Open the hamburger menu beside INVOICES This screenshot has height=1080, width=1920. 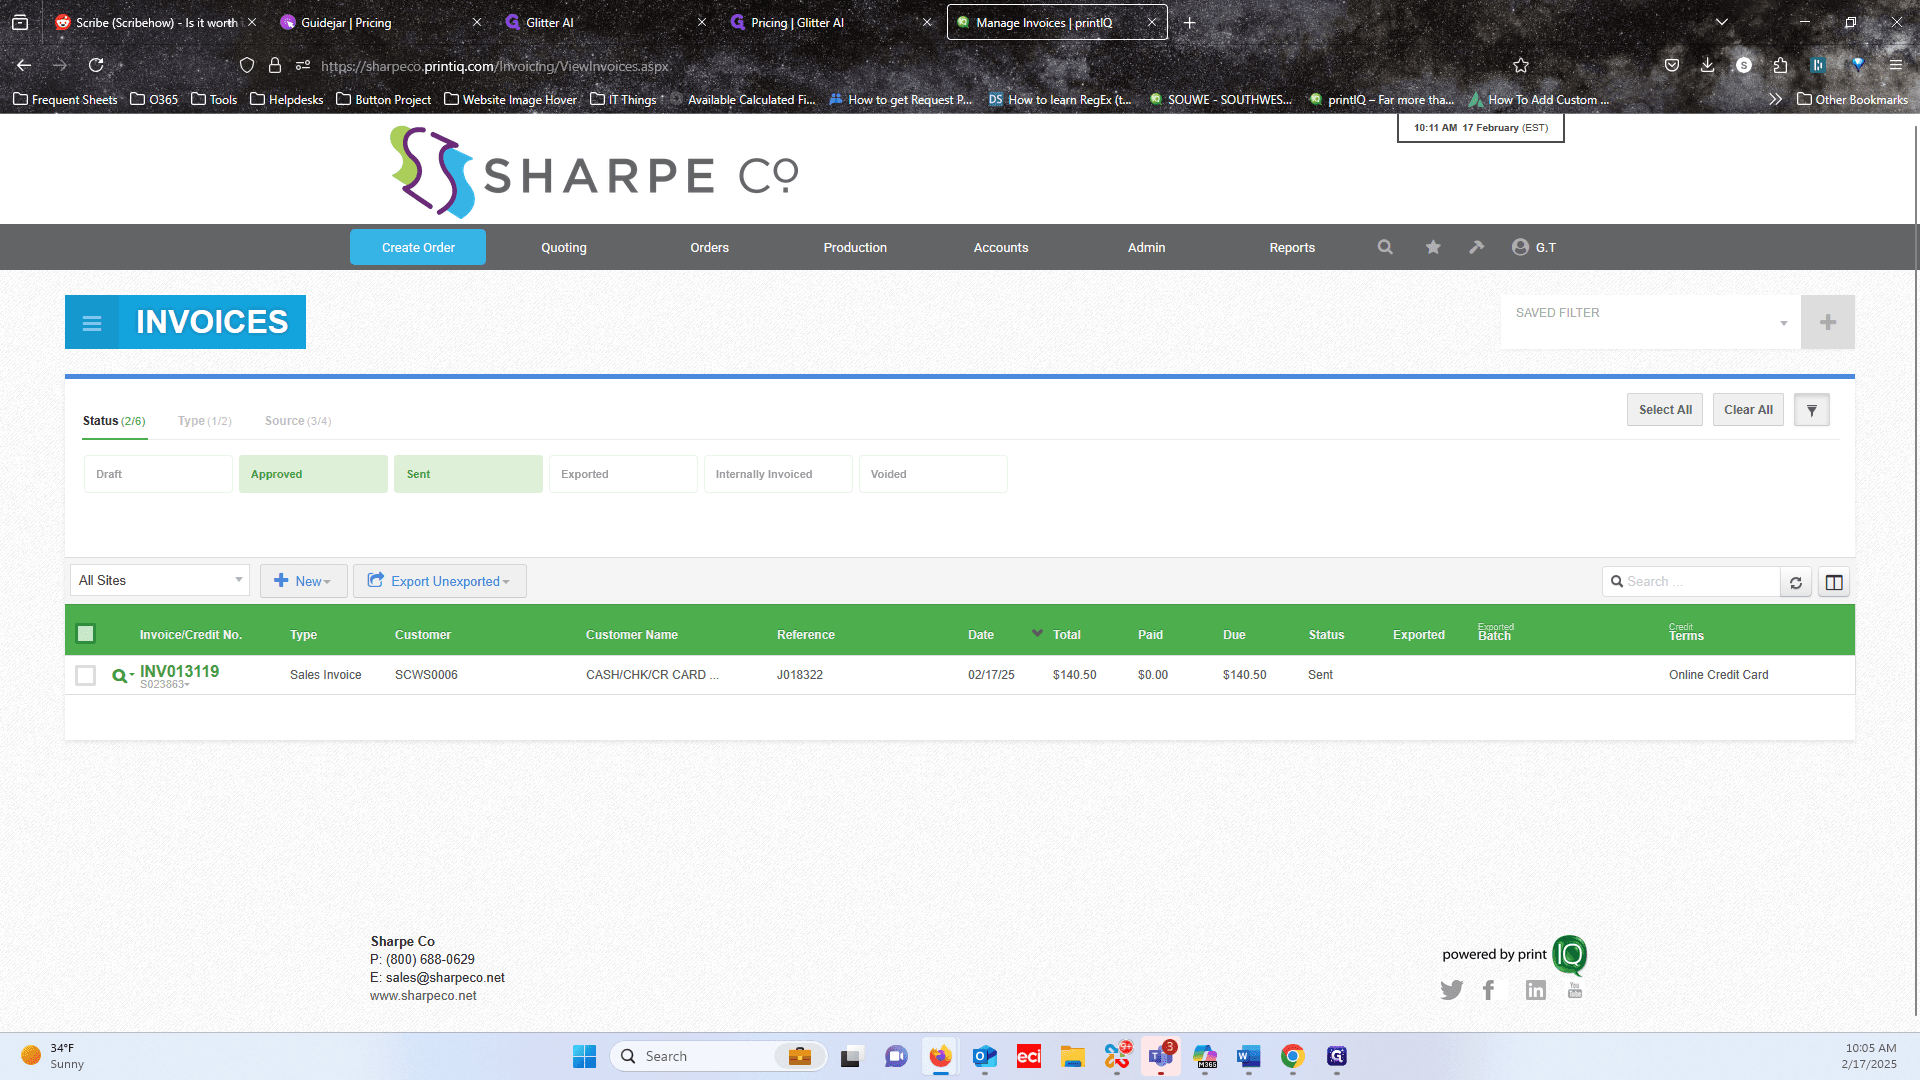[92, 322]
